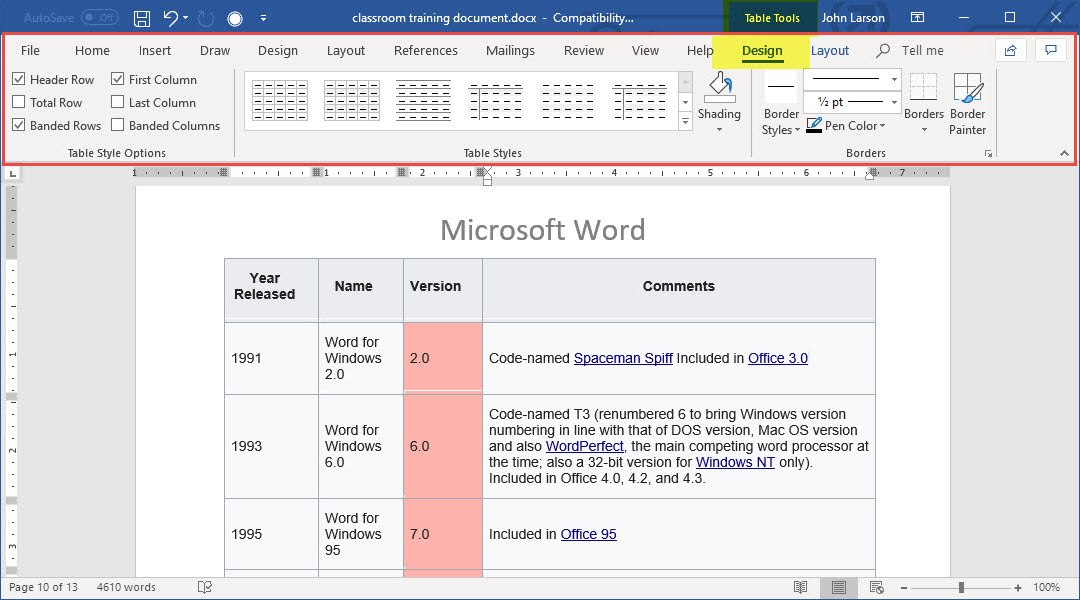Open the References tab
The width and height of the screenshot is (1080, 600).
[x=425, y=50]
